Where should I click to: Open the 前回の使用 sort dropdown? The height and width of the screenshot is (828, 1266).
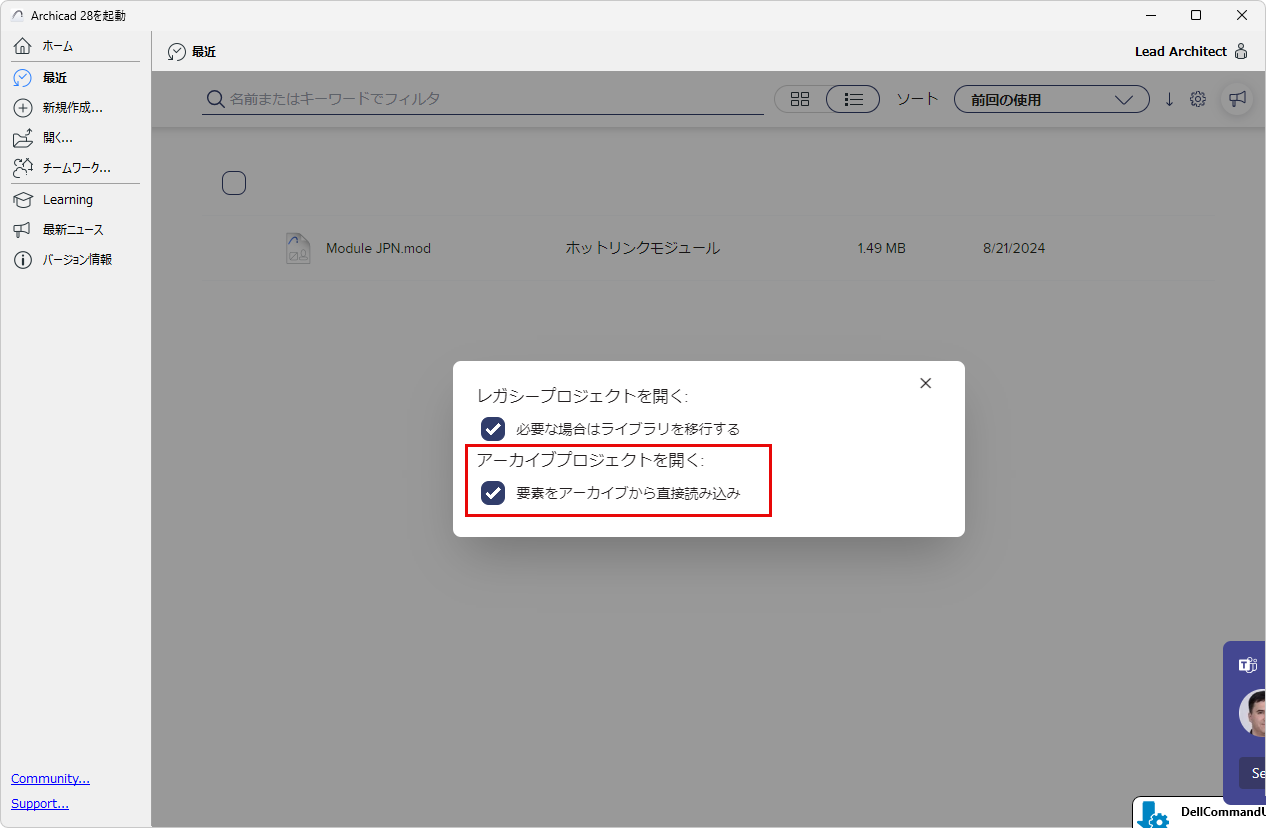(x=1051, y=99)
